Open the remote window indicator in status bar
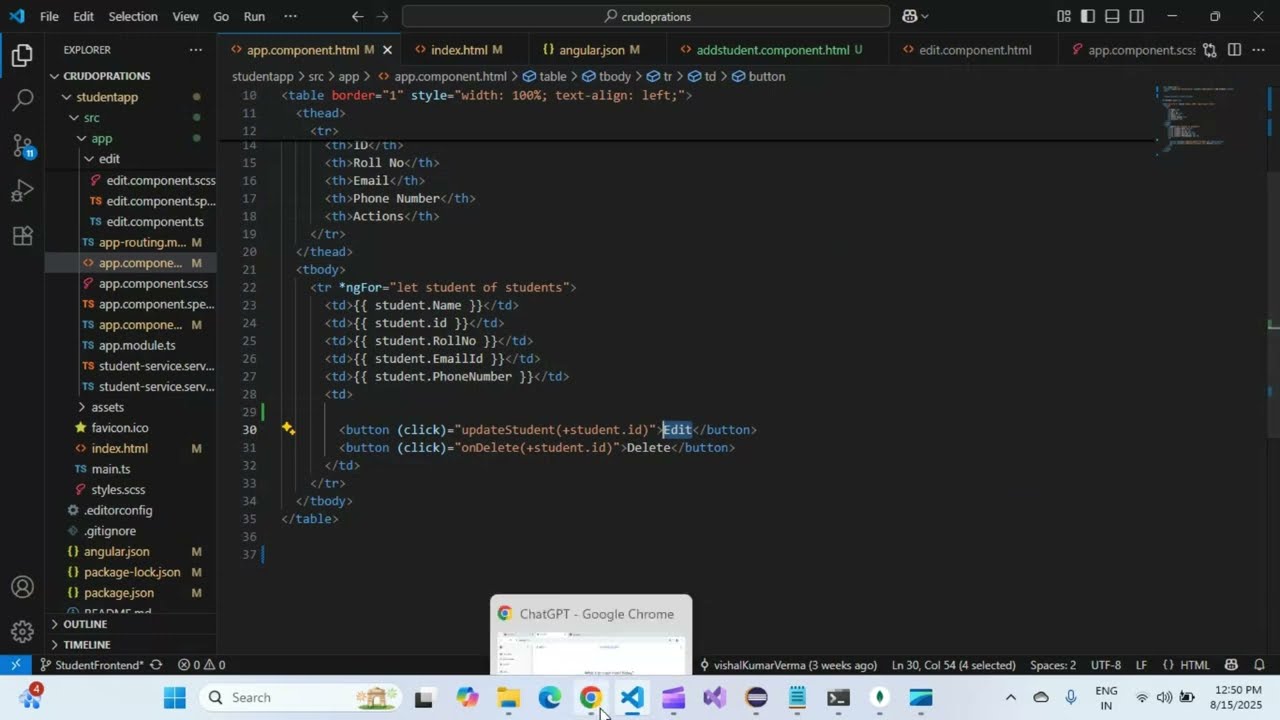1280x720 pixels. tap(16, 665)
